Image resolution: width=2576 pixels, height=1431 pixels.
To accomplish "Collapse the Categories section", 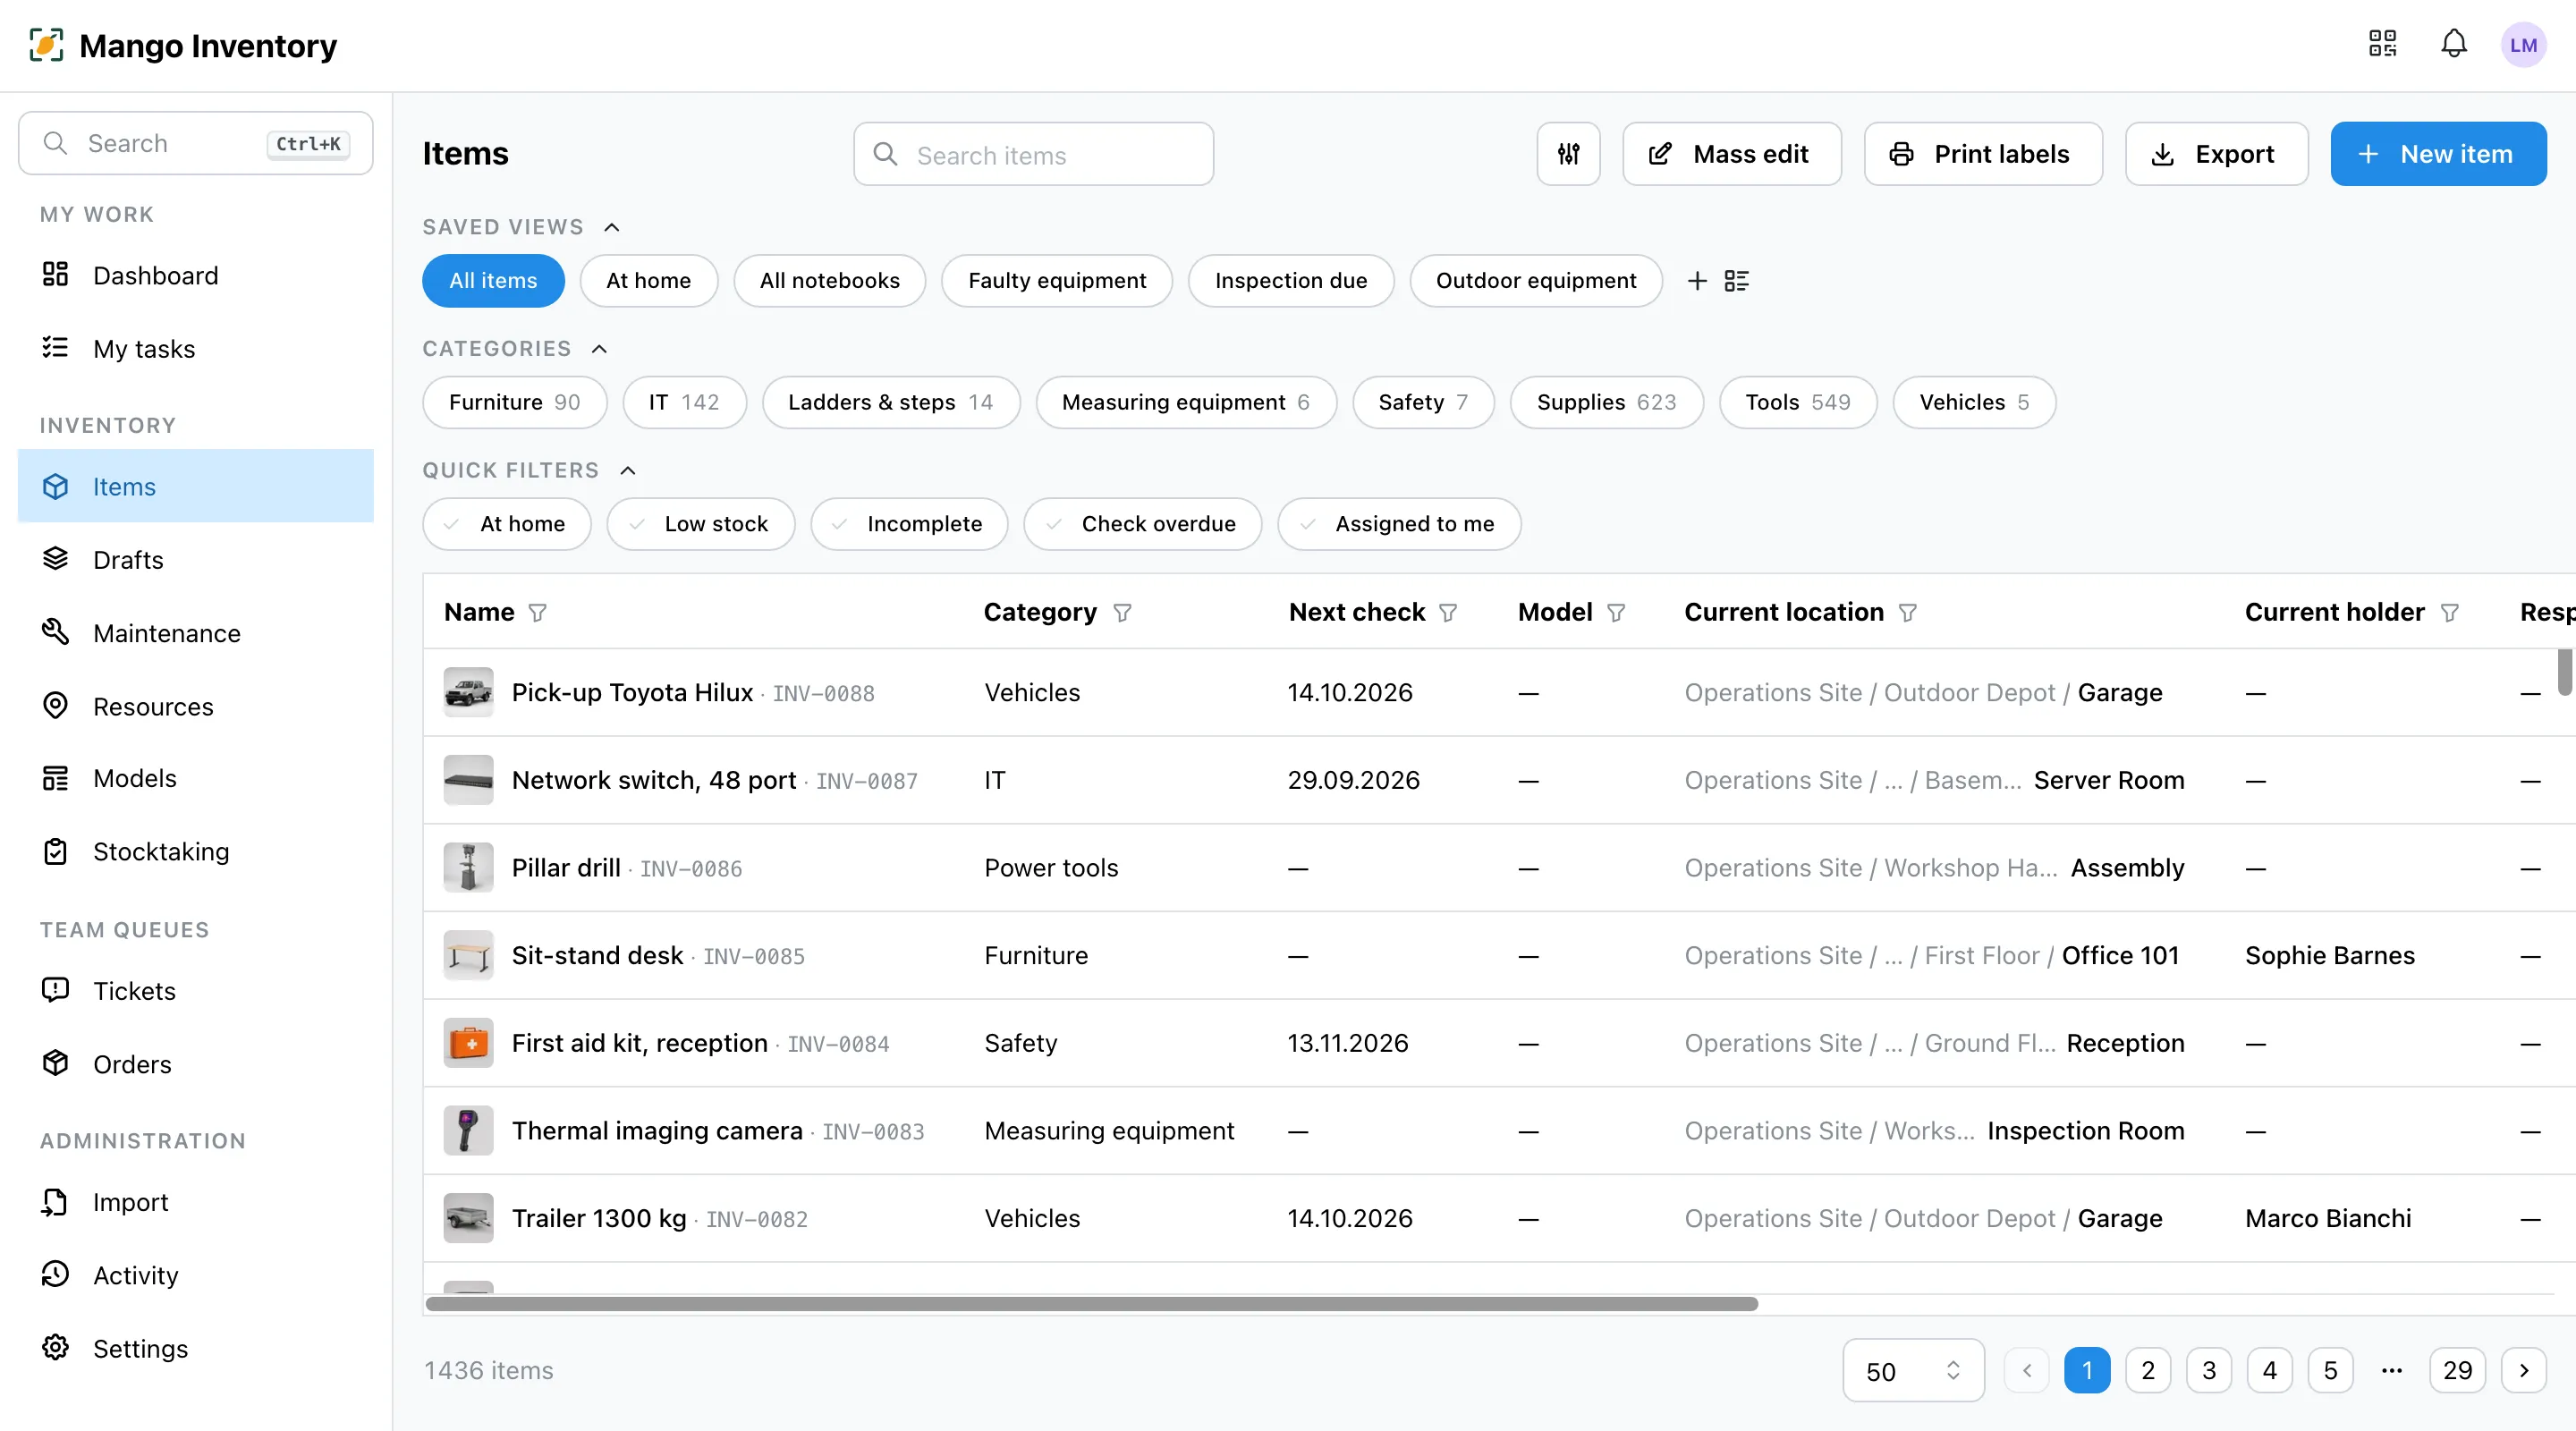I will click(x=599, y=349).
